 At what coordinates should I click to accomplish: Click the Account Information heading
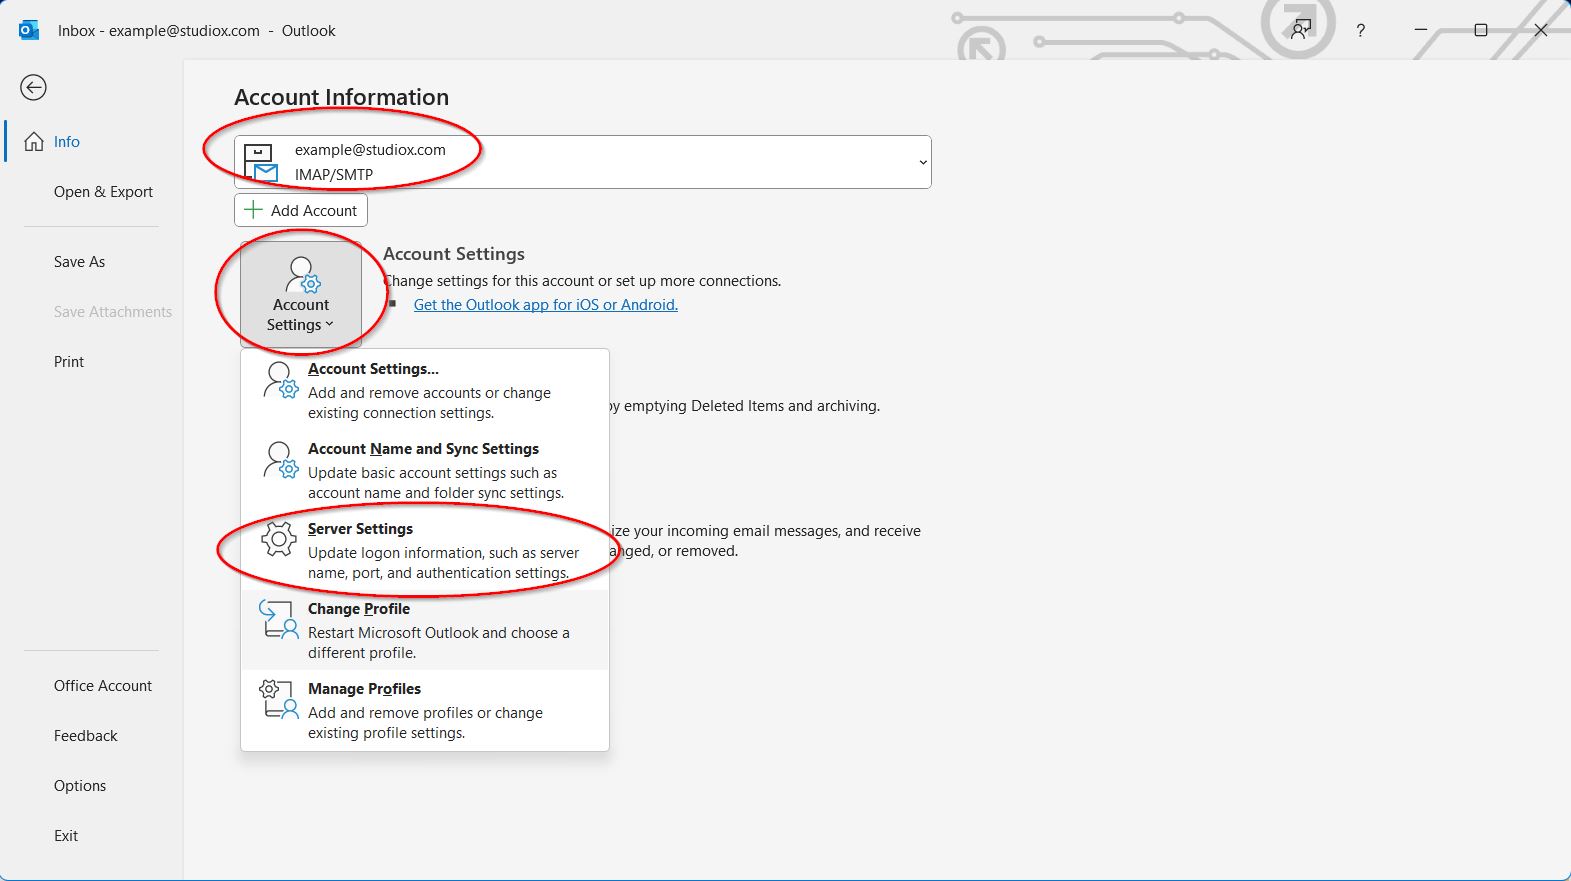click(342, 97)
